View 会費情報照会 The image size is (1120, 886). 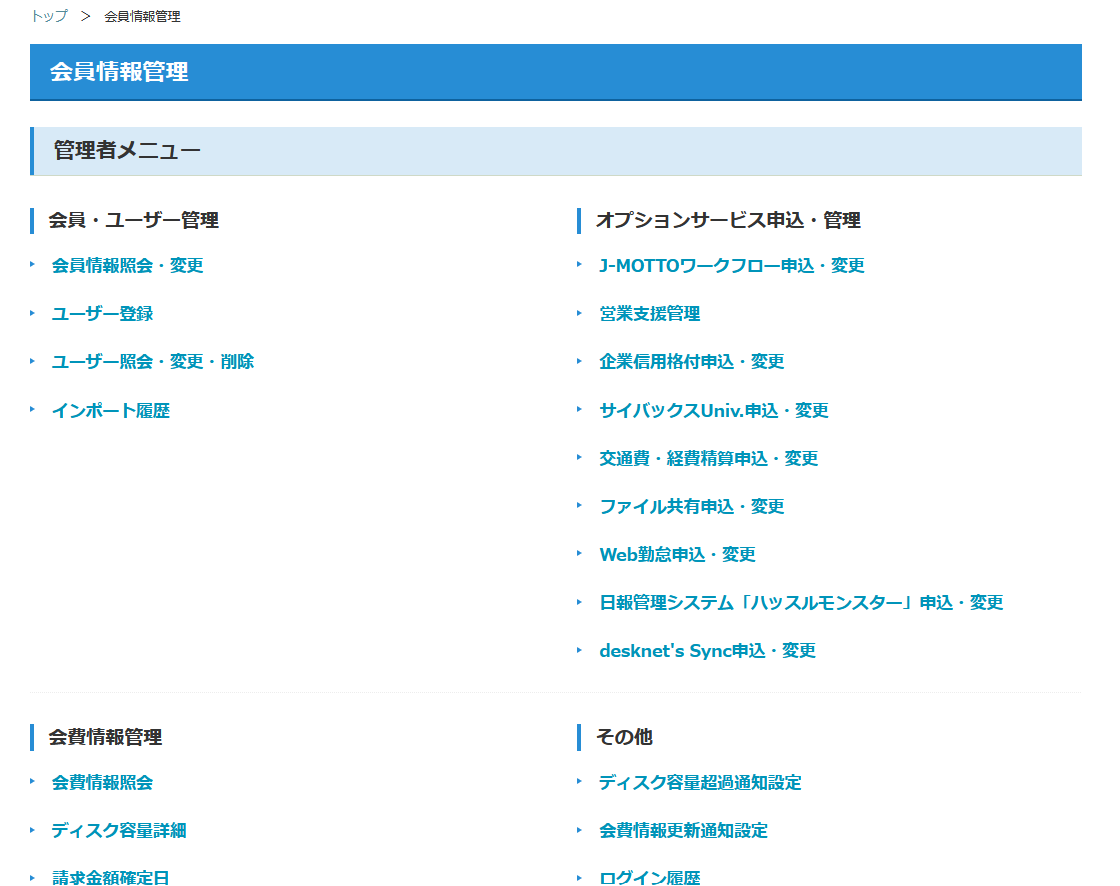[102, 782]
